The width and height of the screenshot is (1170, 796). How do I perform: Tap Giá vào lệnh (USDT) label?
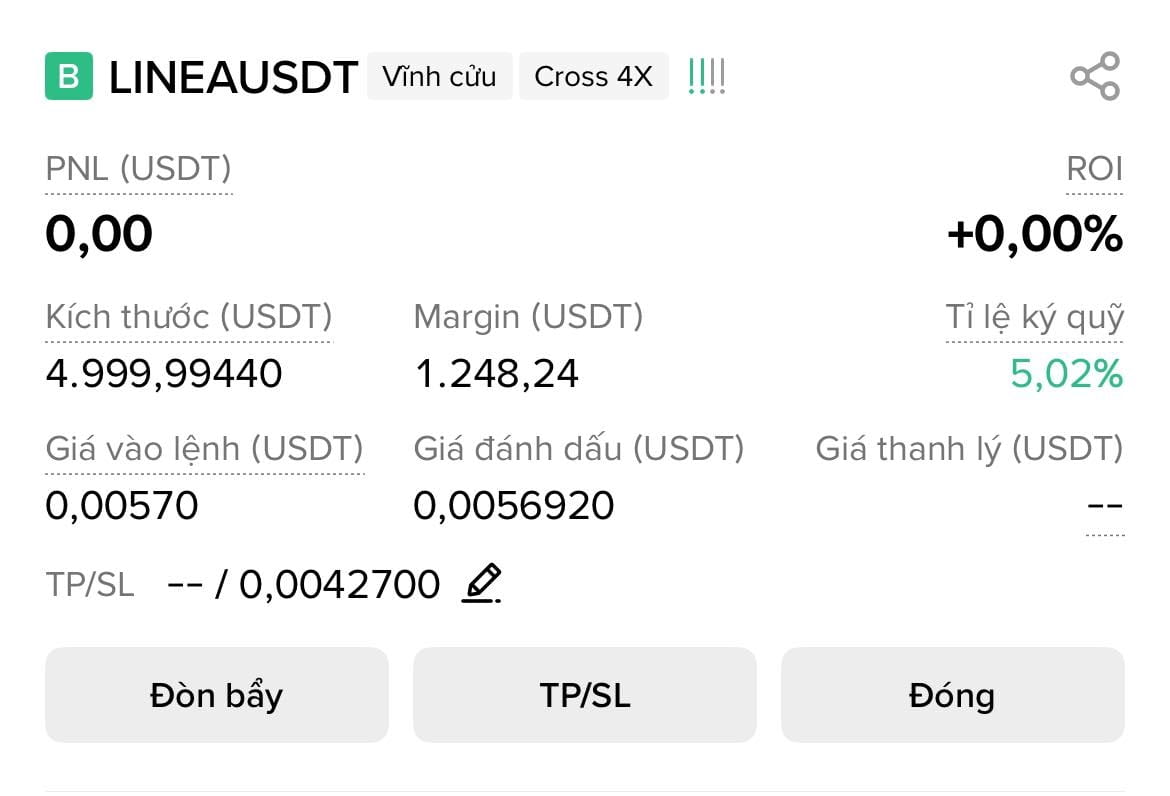pos(204,449)
